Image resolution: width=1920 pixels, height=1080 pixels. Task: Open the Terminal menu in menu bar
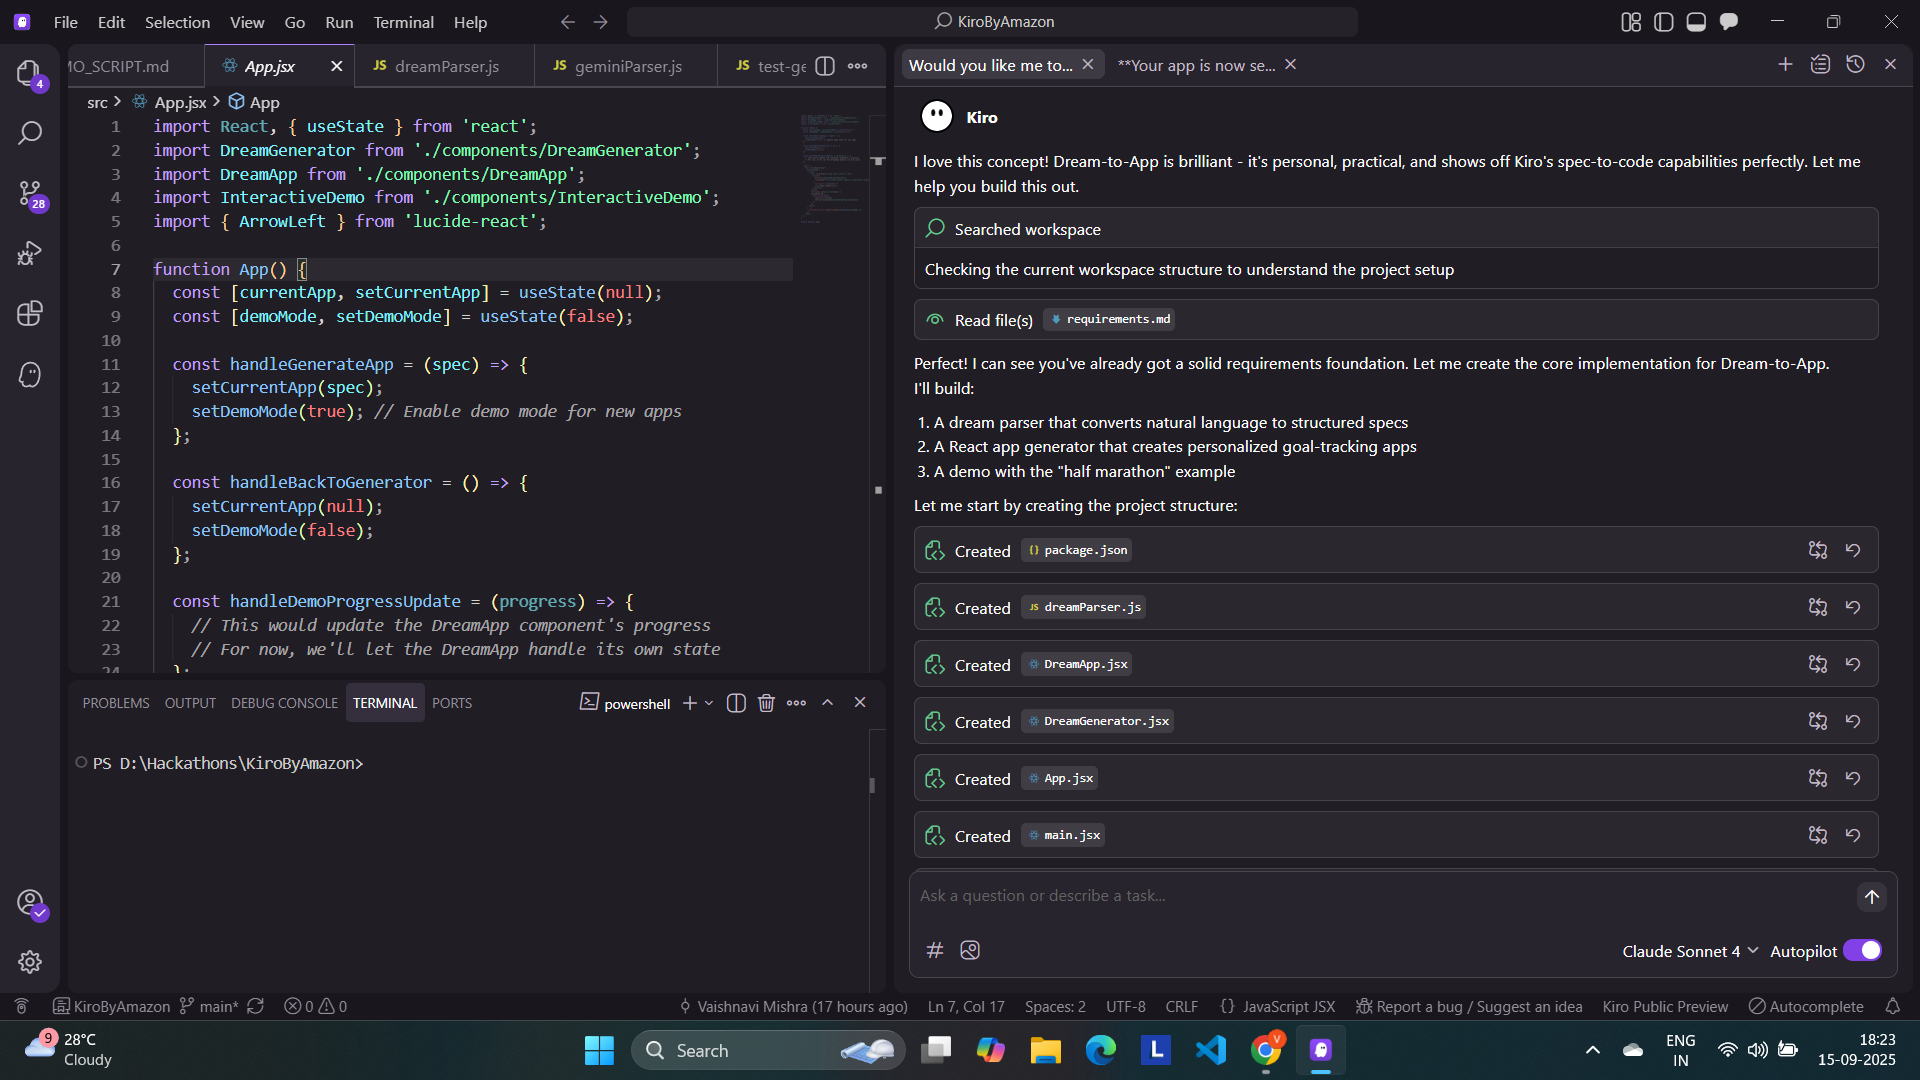pos(403,22)
